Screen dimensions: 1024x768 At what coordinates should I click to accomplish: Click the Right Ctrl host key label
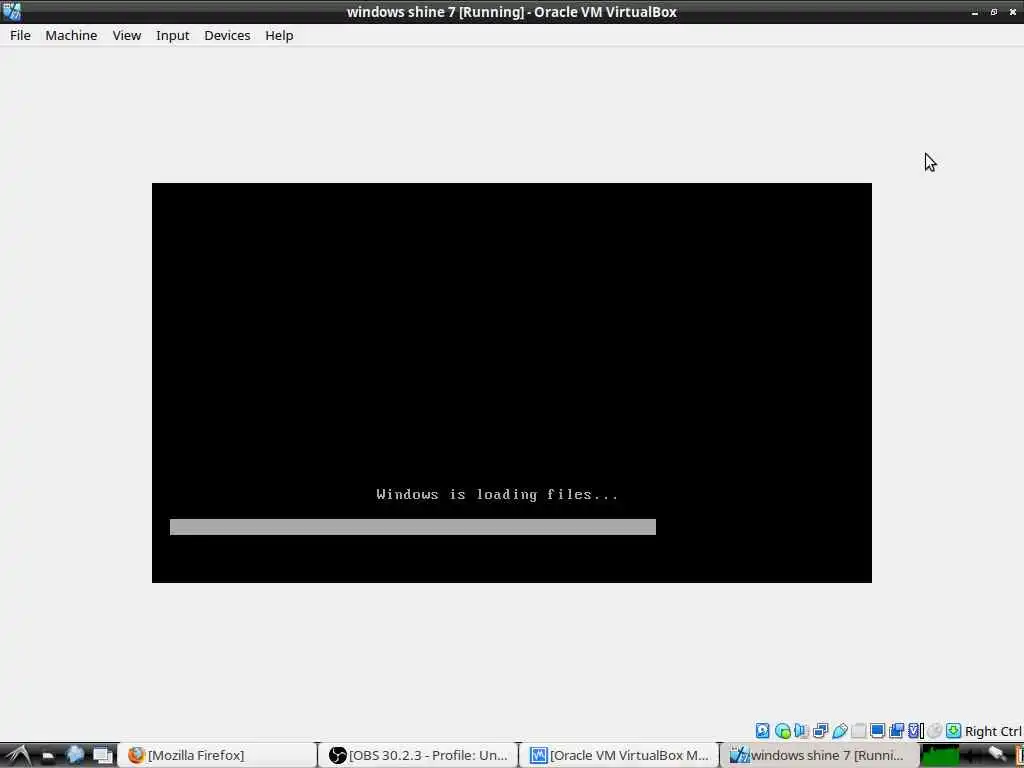[x=993, y=731]
